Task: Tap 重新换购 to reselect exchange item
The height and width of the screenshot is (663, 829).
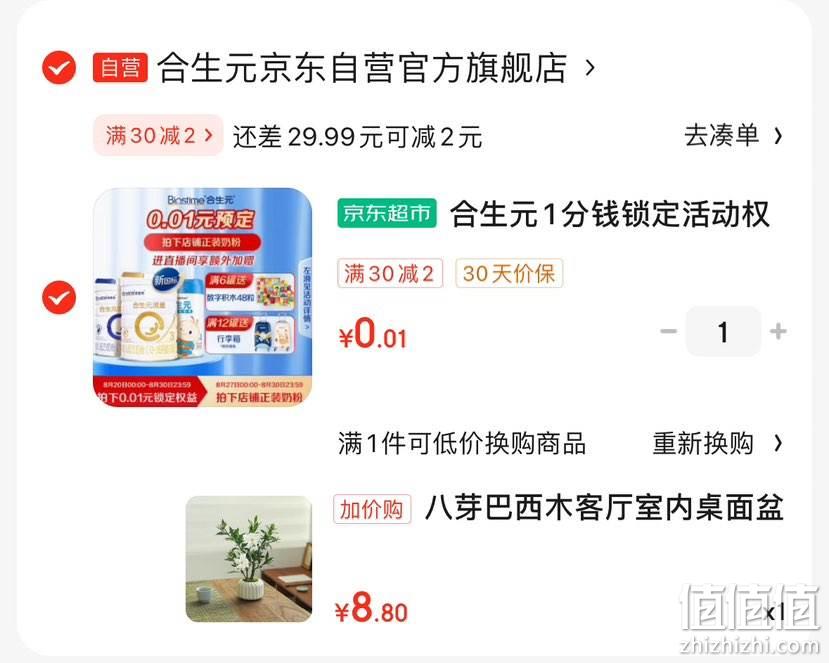Action: click(703, 443)
